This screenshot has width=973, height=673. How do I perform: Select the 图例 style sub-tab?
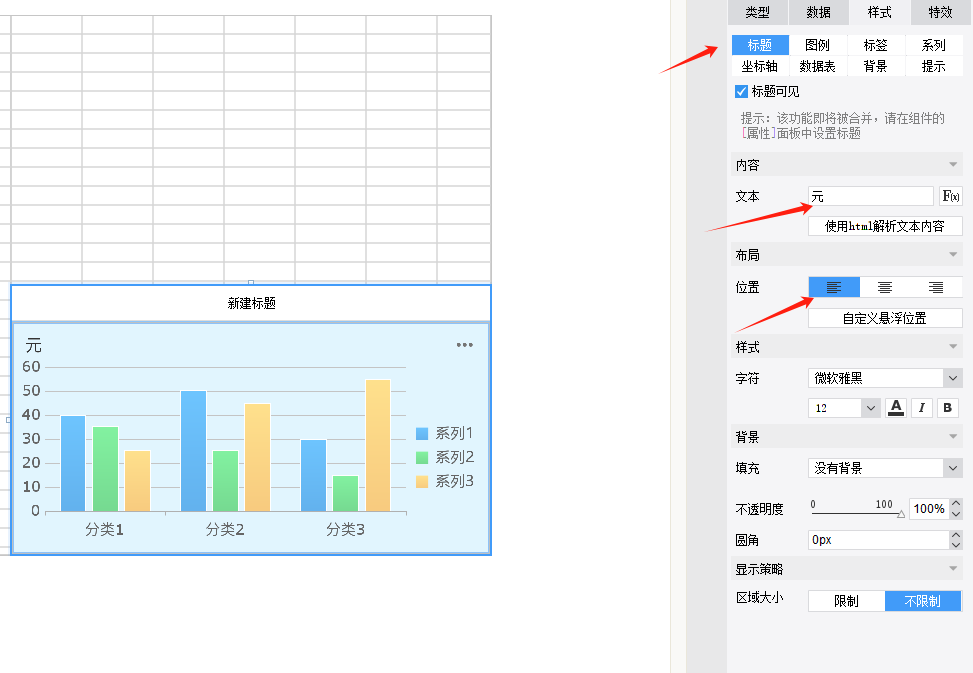click(818, 45)
